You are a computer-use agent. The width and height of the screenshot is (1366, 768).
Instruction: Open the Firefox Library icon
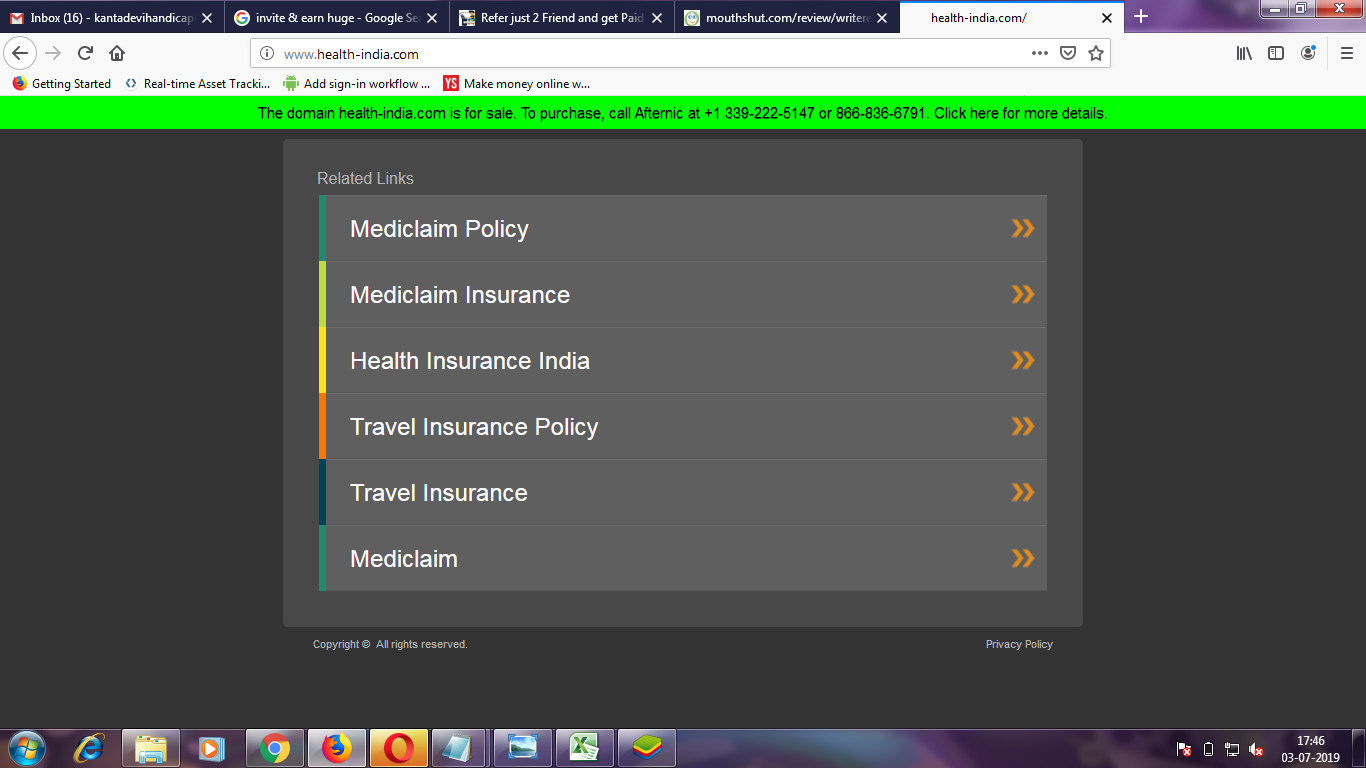click(x=1244, y=54)
